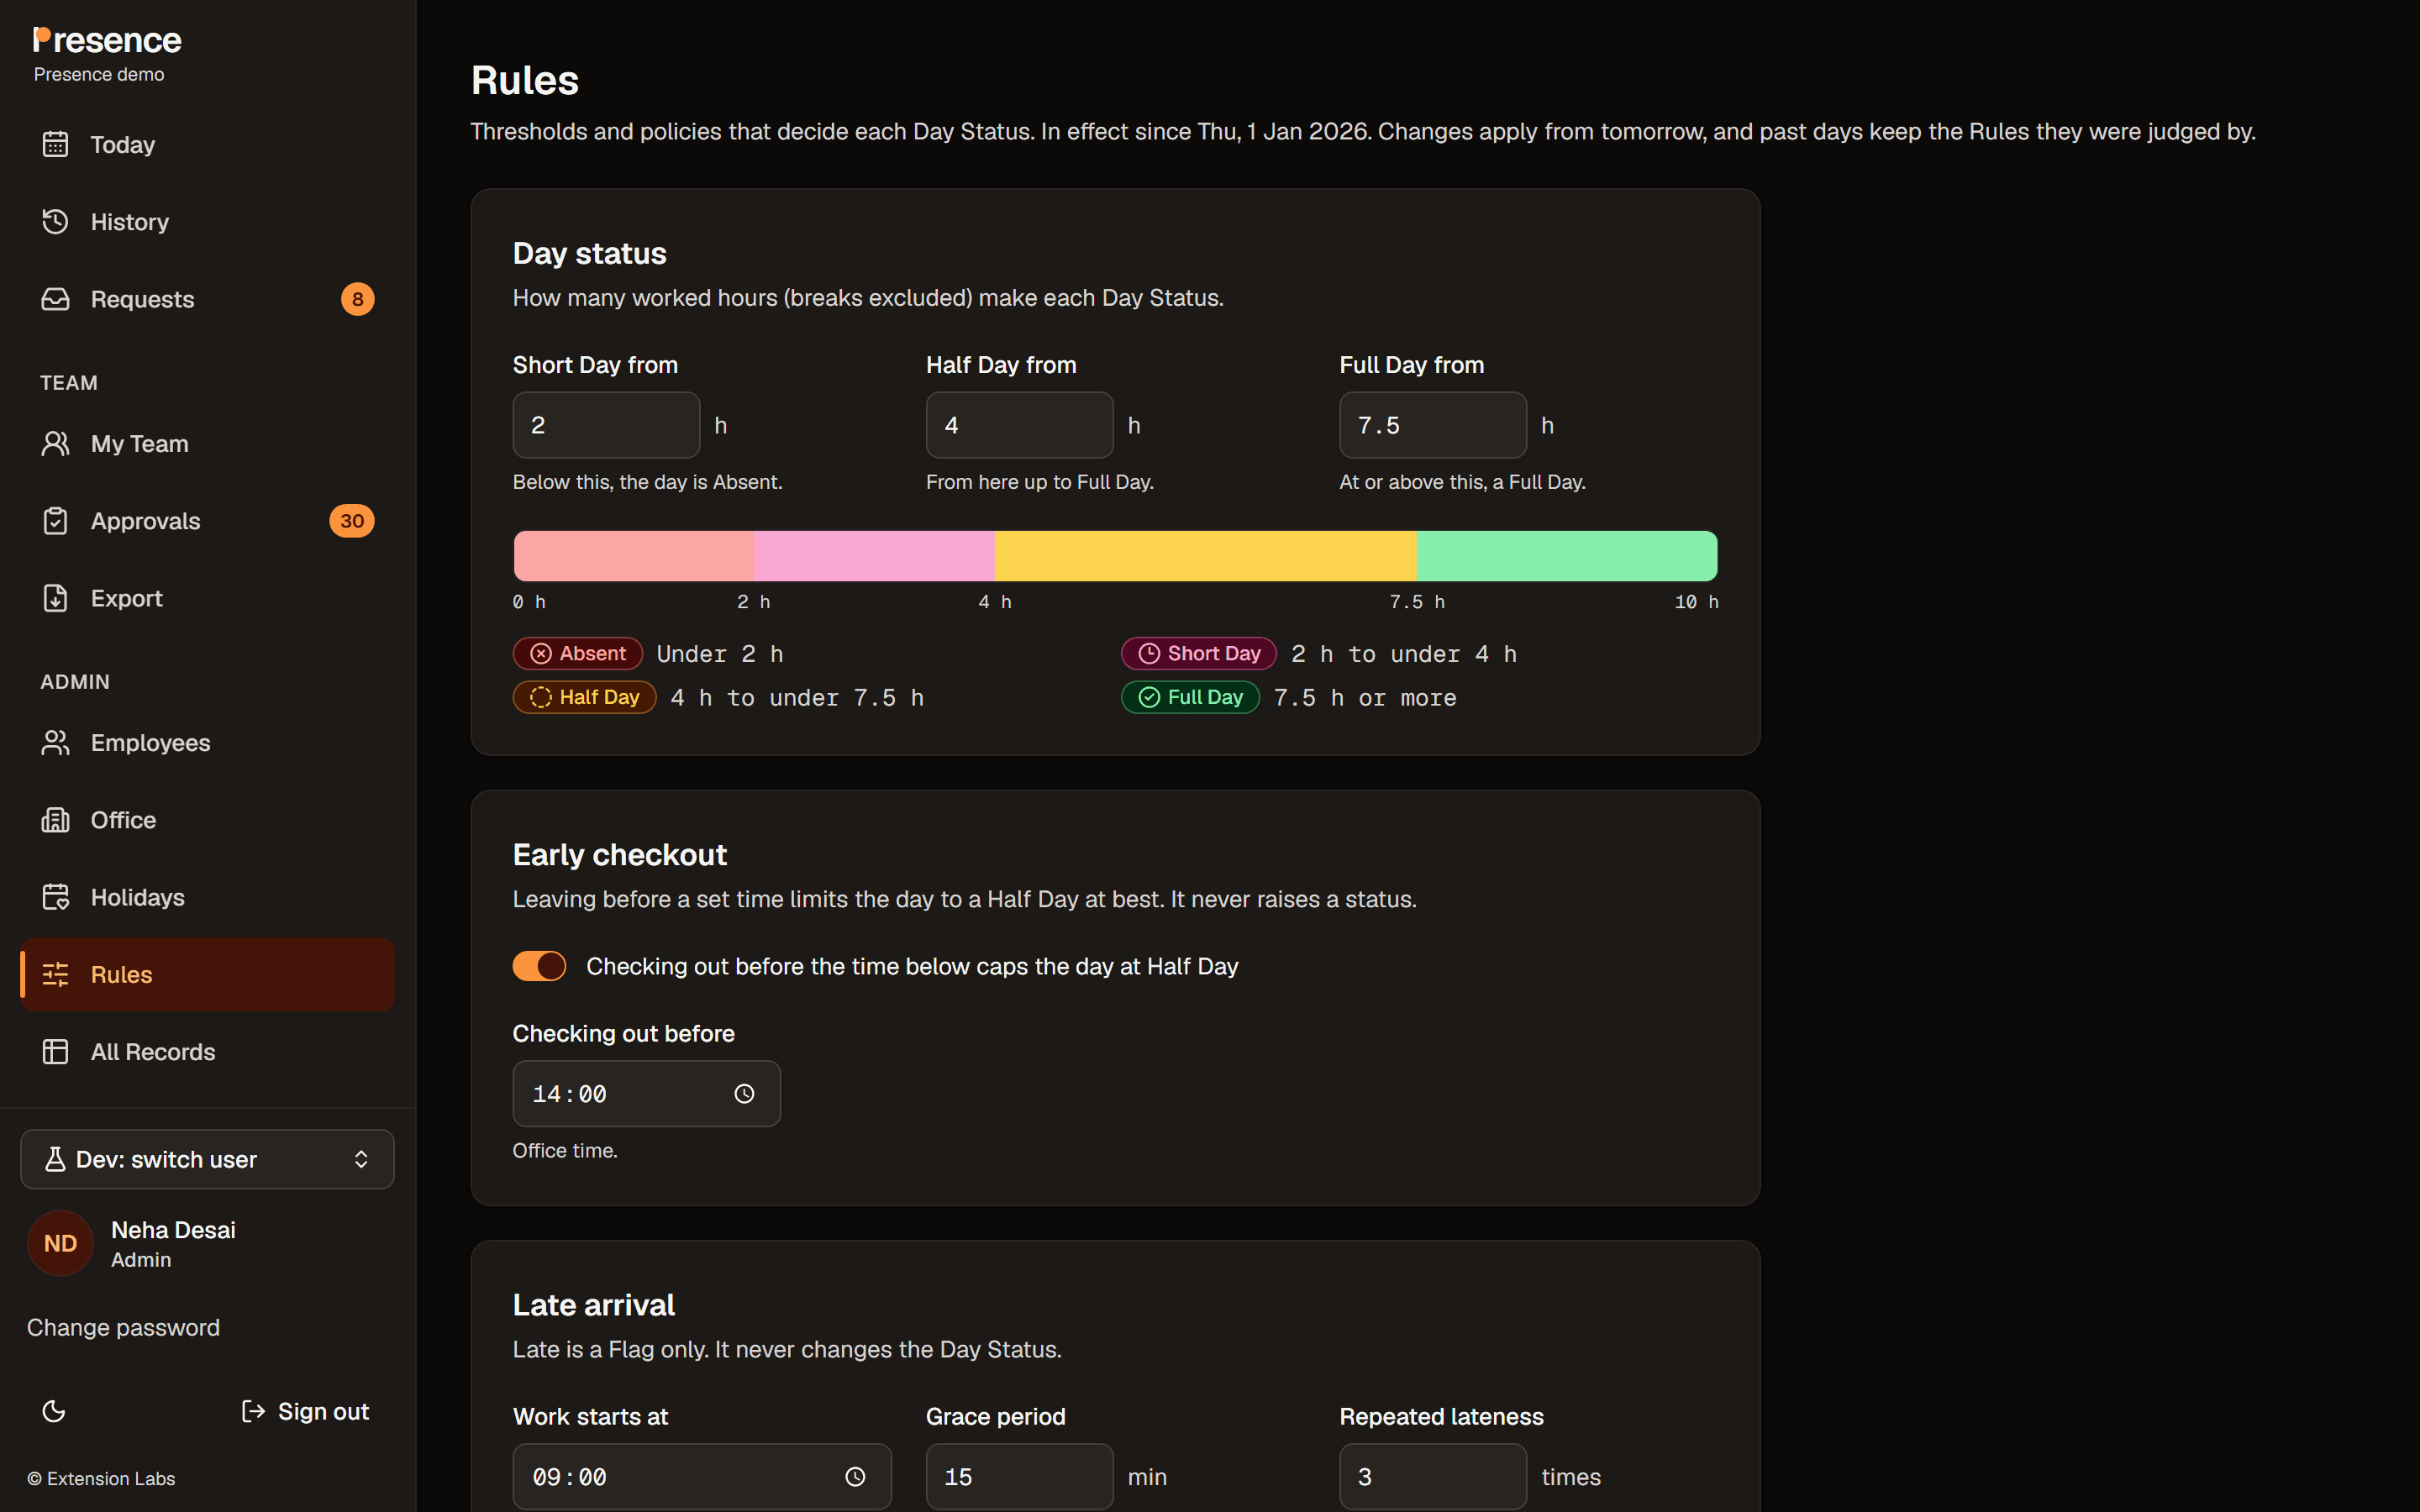
Task: Click the green Full Day bar segment
Action: [x=1566, y=556]
